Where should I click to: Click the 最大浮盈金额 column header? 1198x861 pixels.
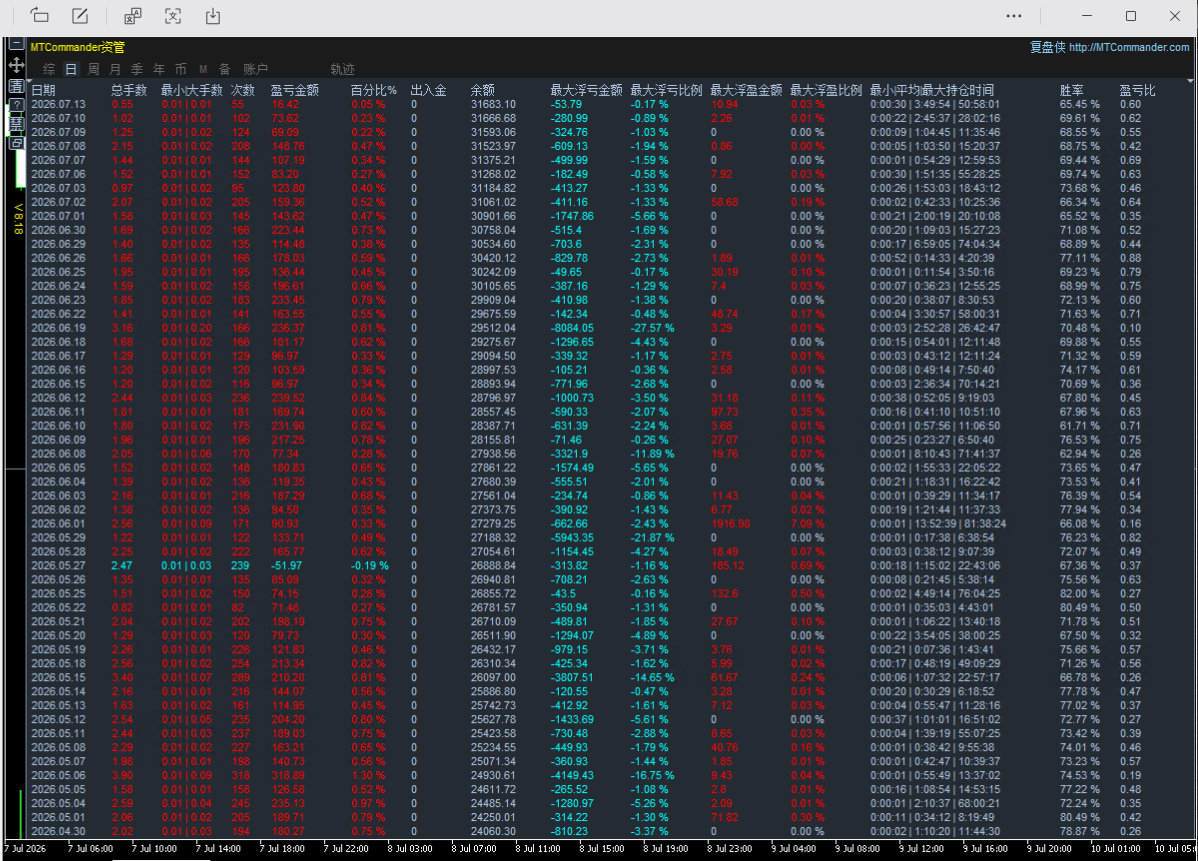click(x=746, y=90)
